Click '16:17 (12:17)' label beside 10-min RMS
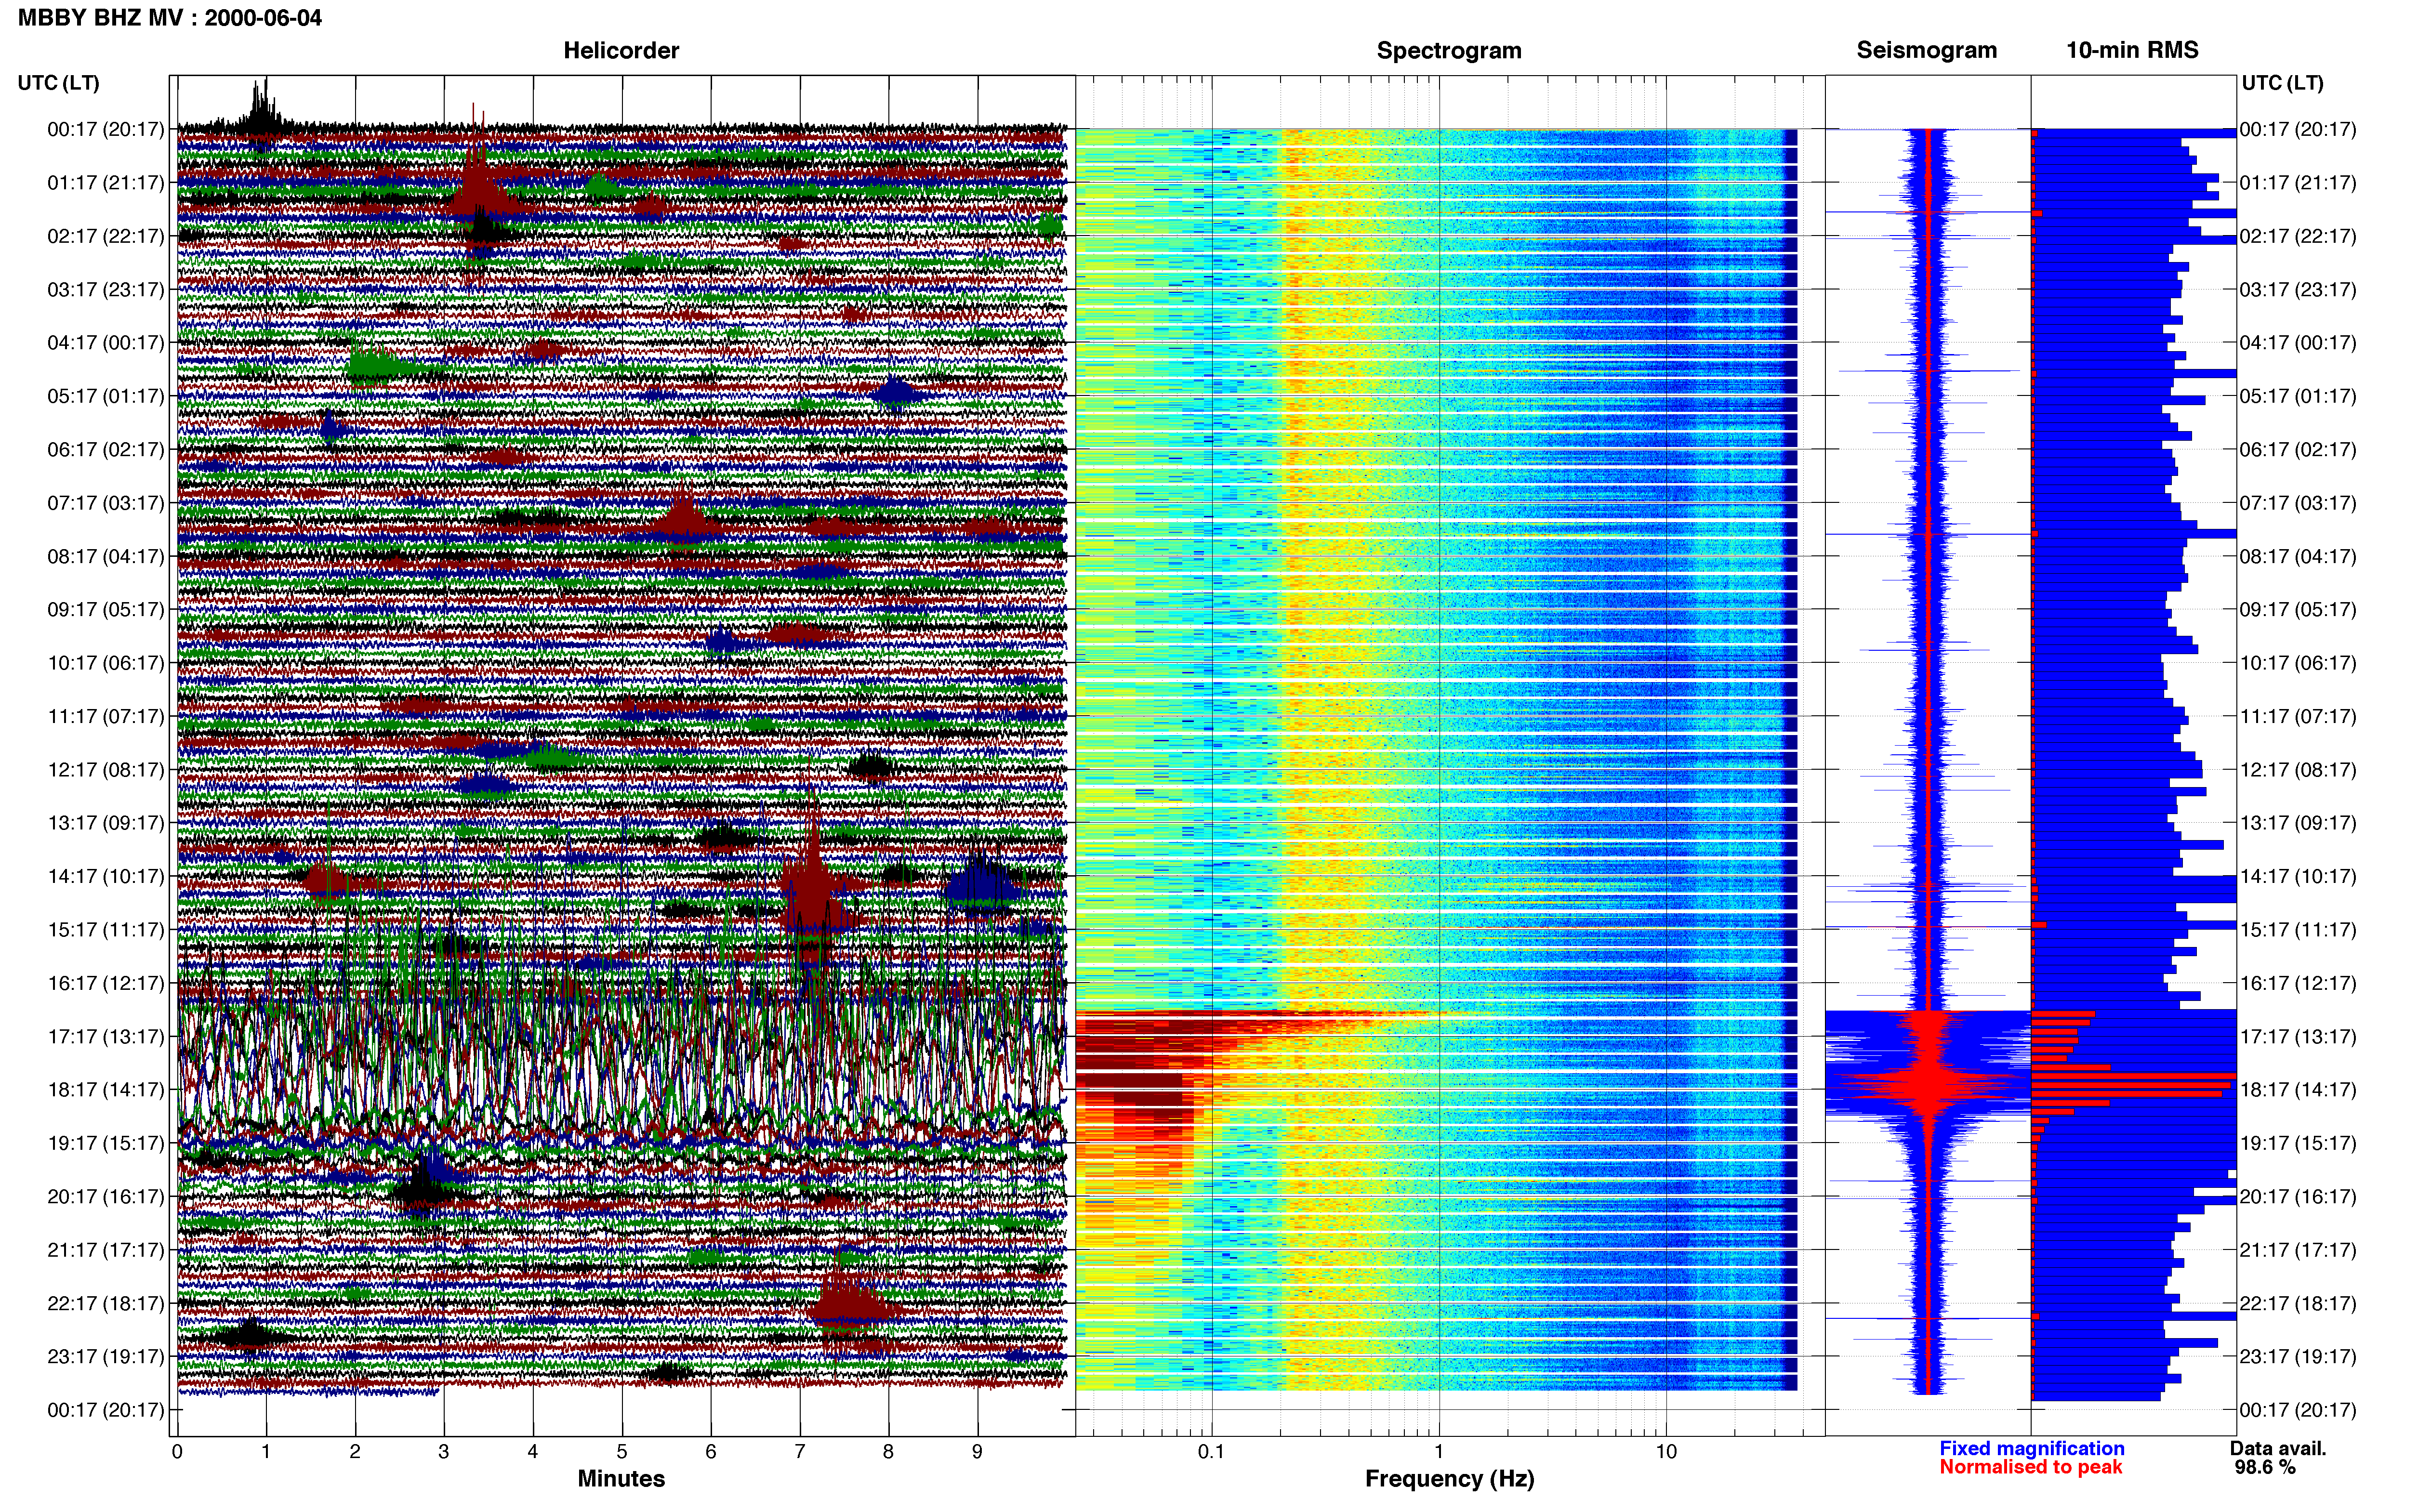 (2298, 983)
